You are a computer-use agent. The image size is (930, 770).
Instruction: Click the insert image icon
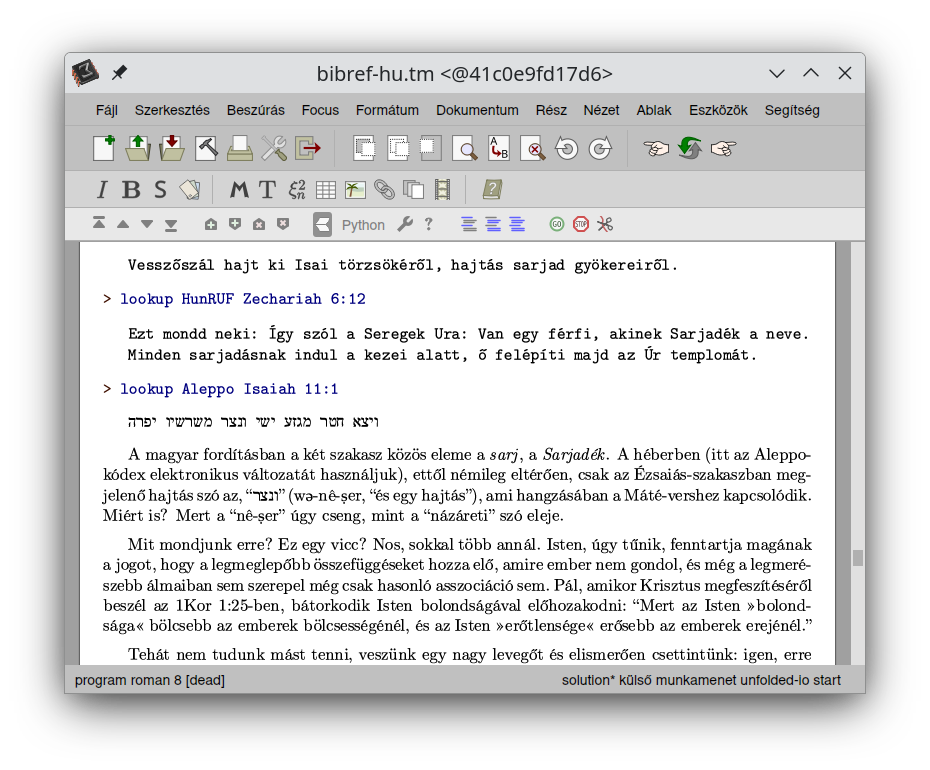coord(355,189)
